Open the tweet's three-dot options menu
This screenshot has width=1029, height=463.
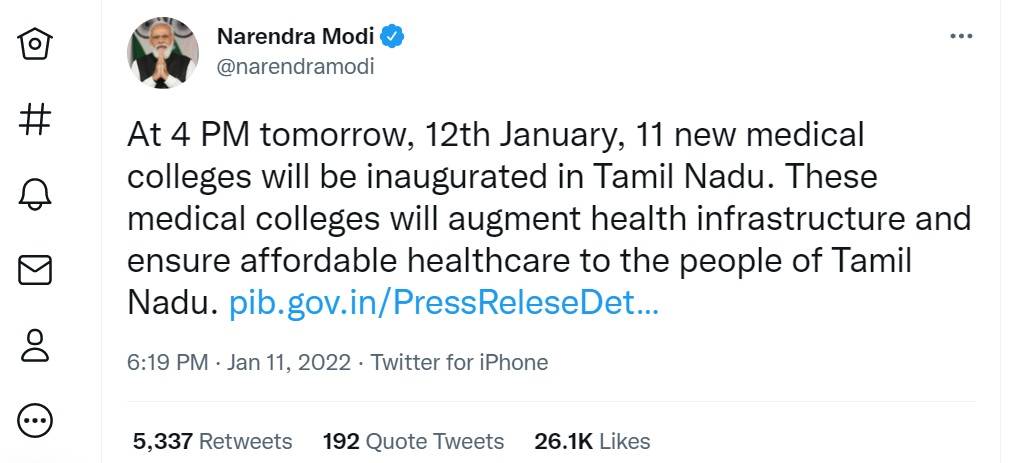960,37
